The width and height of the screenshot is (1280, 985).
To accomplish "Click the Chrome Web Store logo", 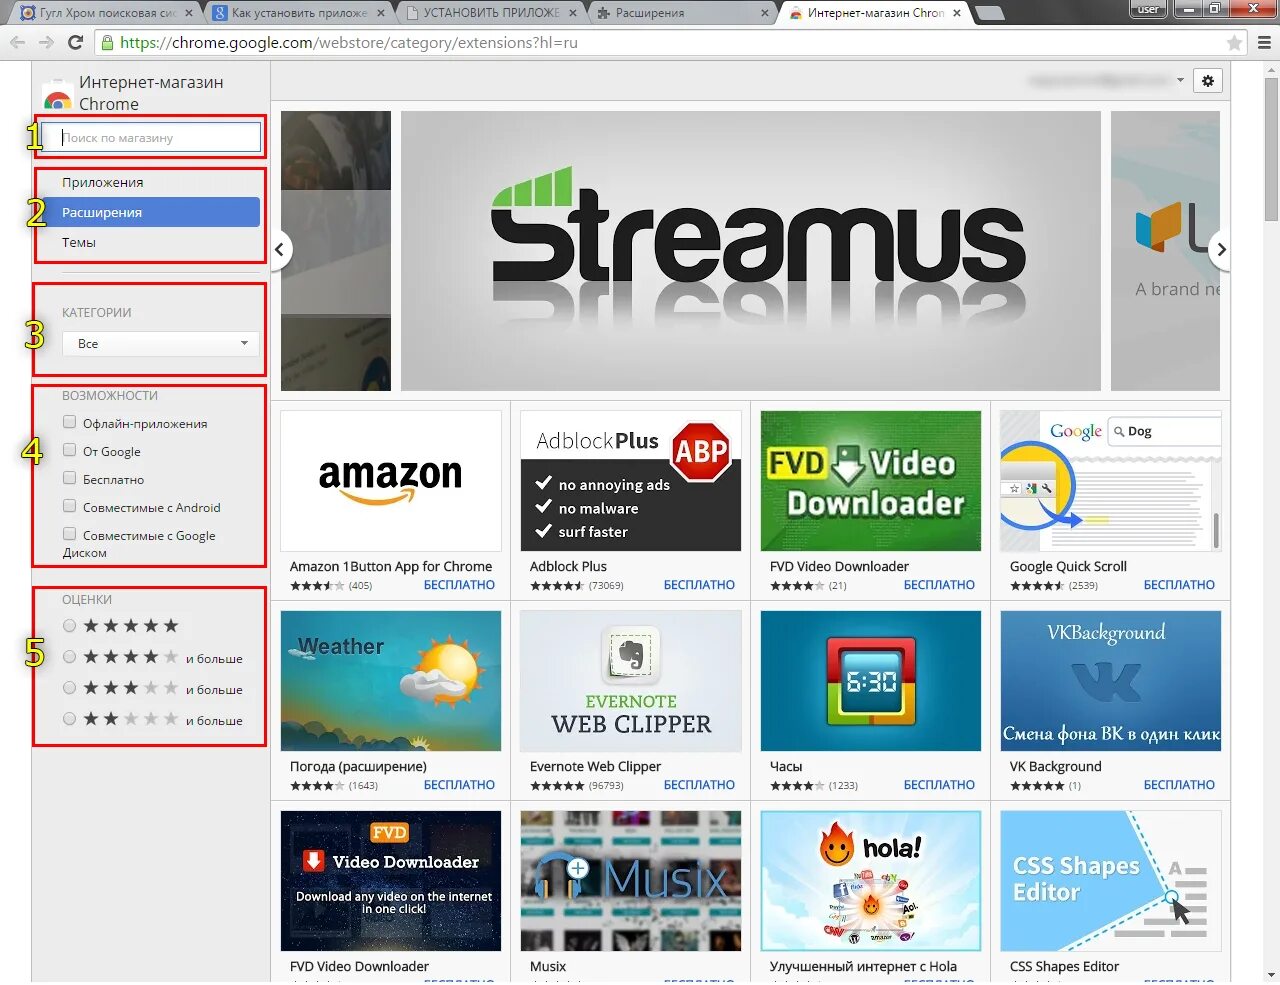I will pos(57,98).
